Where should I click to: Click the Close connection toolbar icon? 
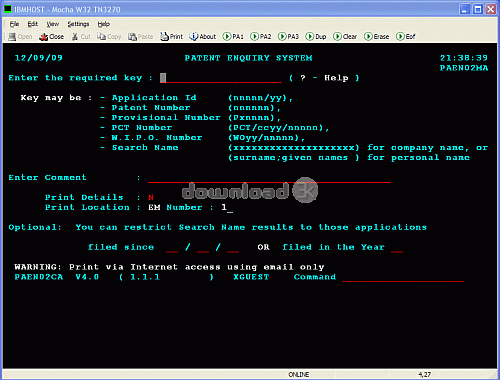52,37
